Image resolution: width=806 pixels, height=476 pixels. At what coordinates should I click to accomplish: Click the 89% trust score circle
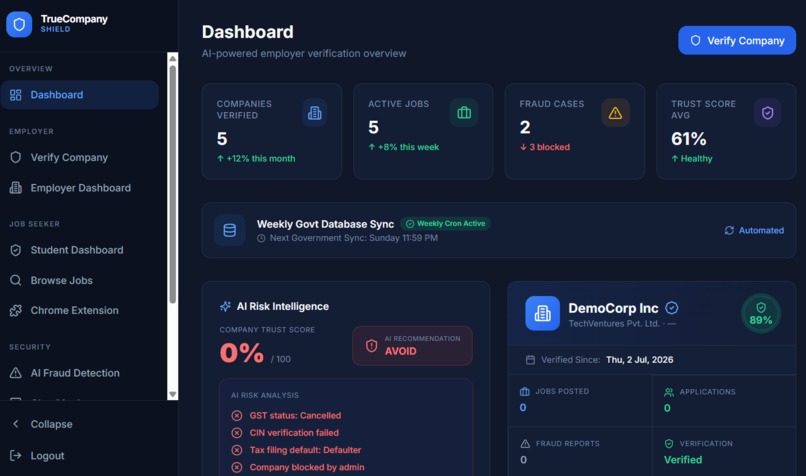(761, 314)
